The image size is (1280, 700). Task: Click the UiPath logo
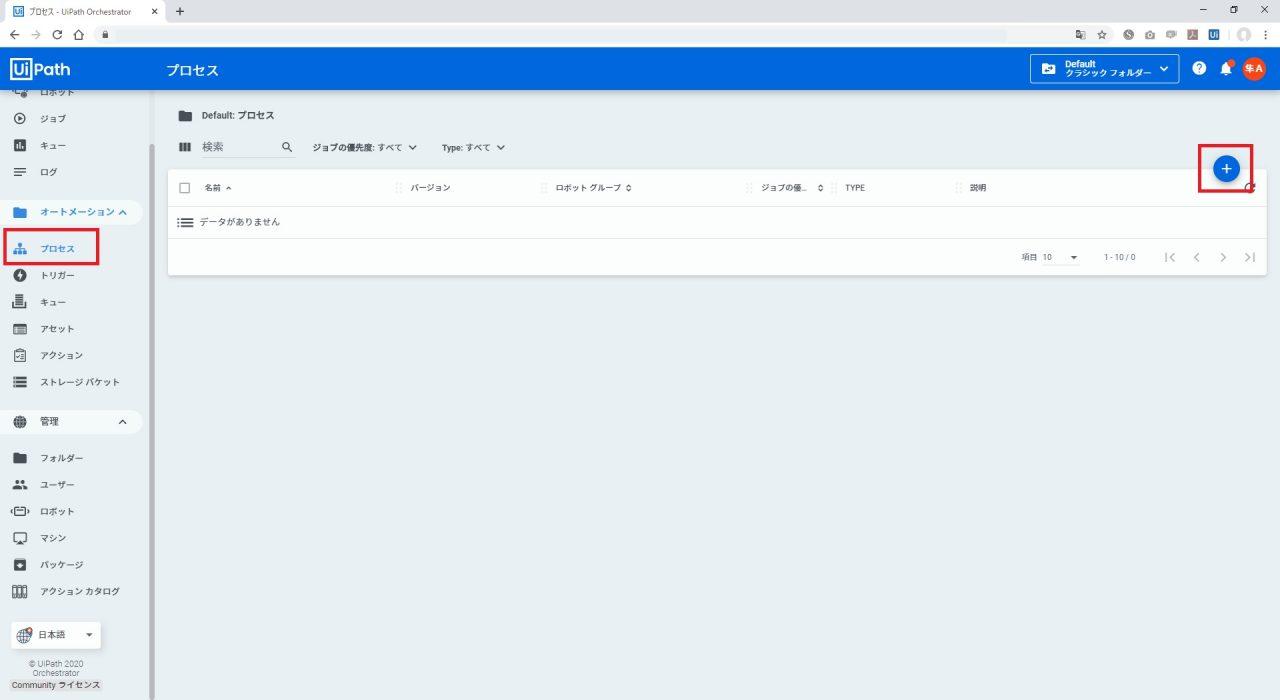click(x=40, y=70)
